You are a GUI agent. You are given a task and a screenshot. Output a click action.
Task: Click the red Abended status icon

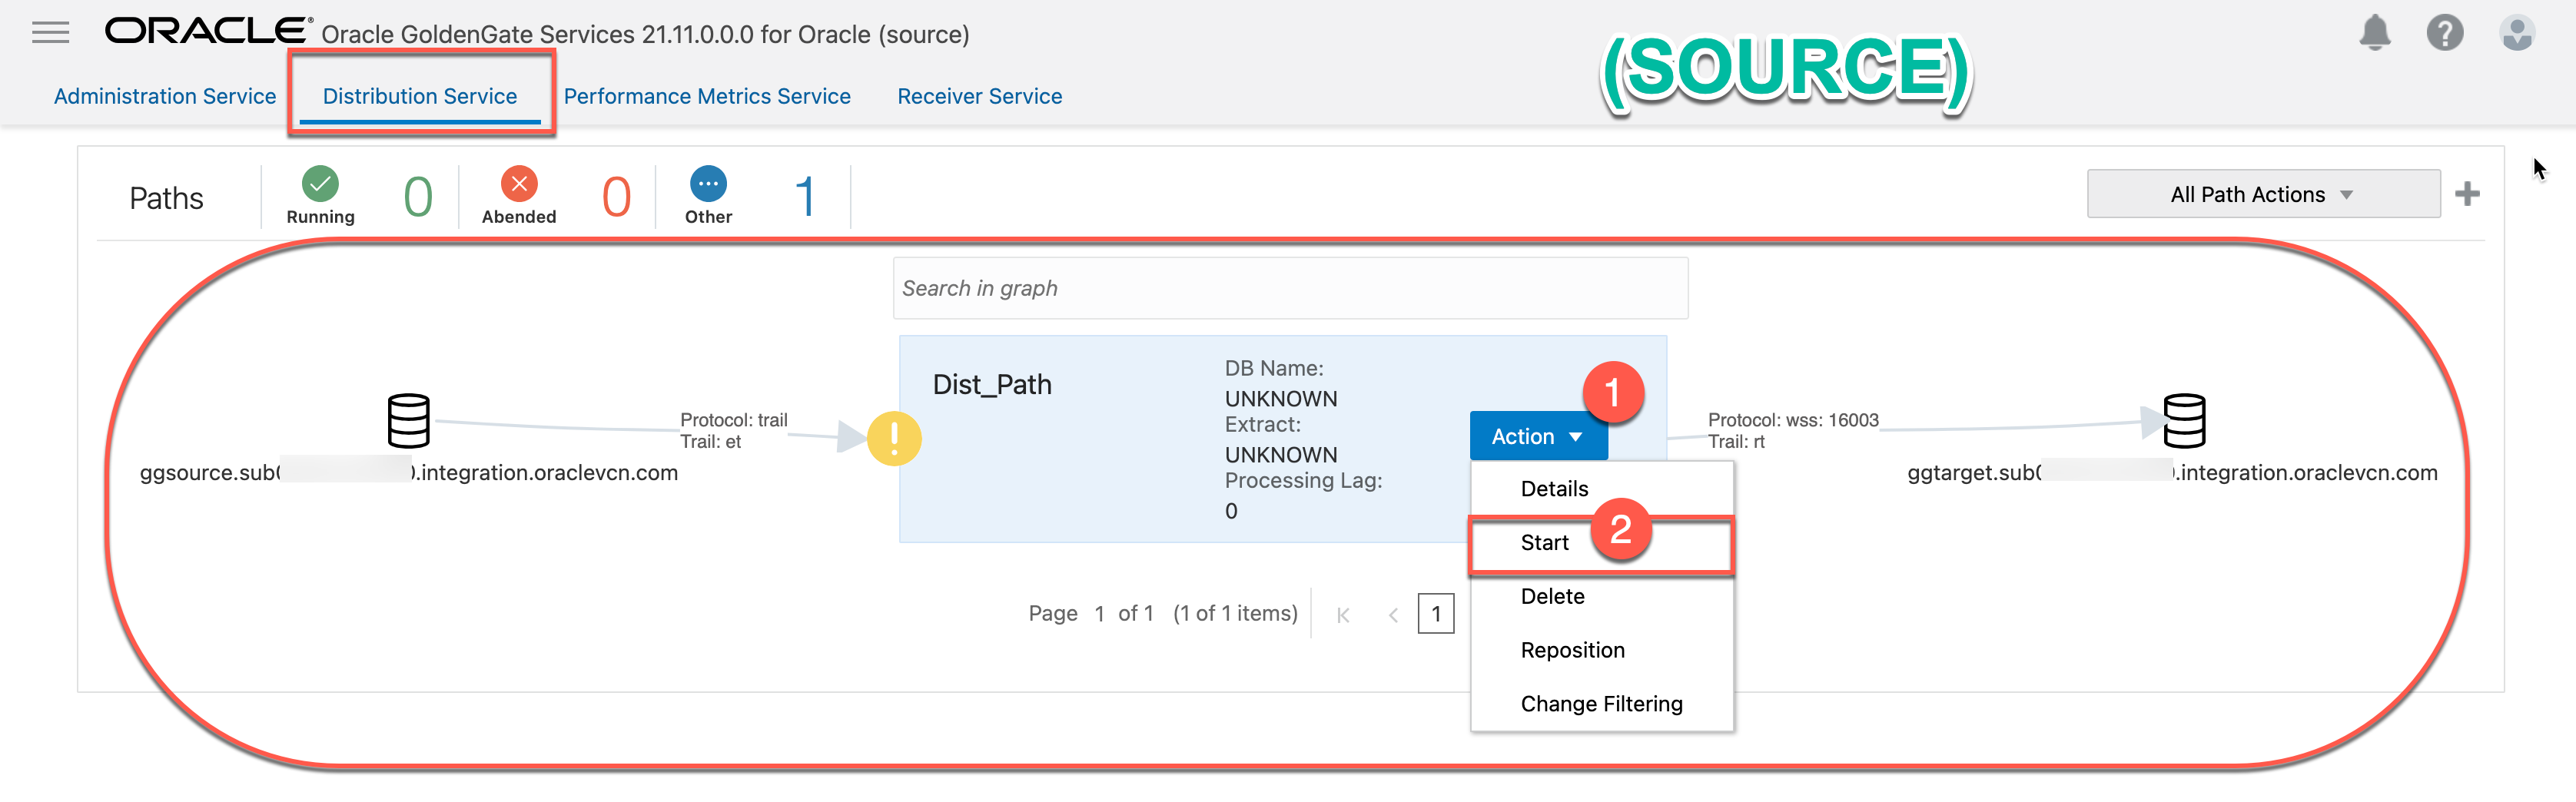pos(519,184)
